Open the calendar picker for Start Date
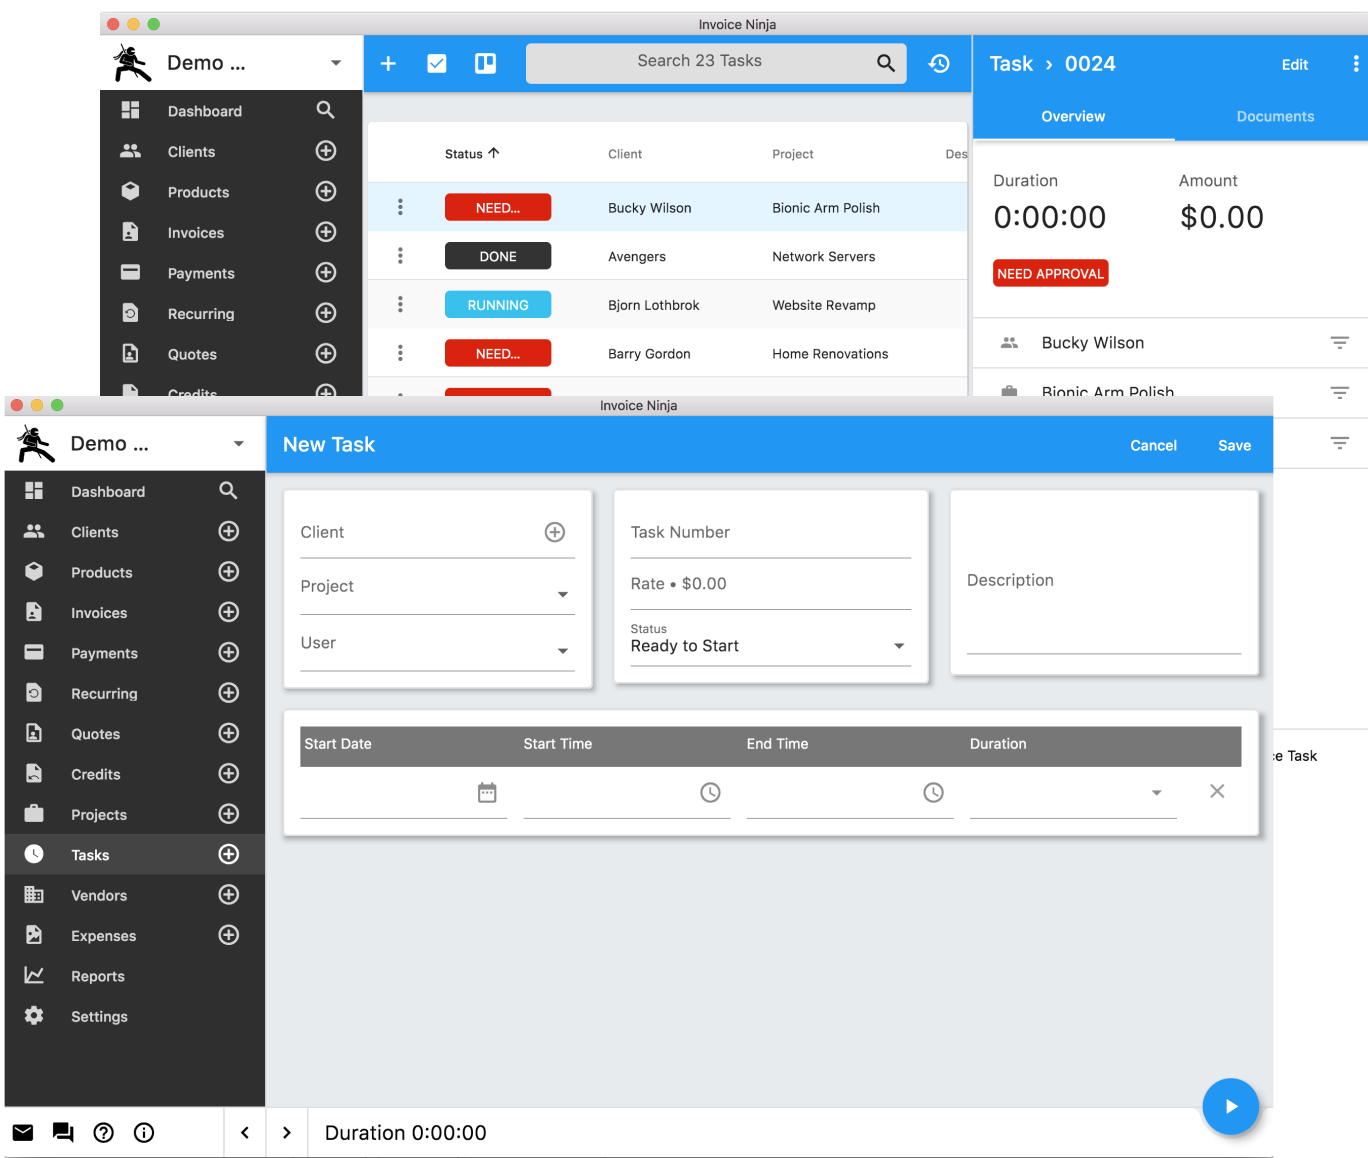1368x1158 pixels. (x=487, y=793)
